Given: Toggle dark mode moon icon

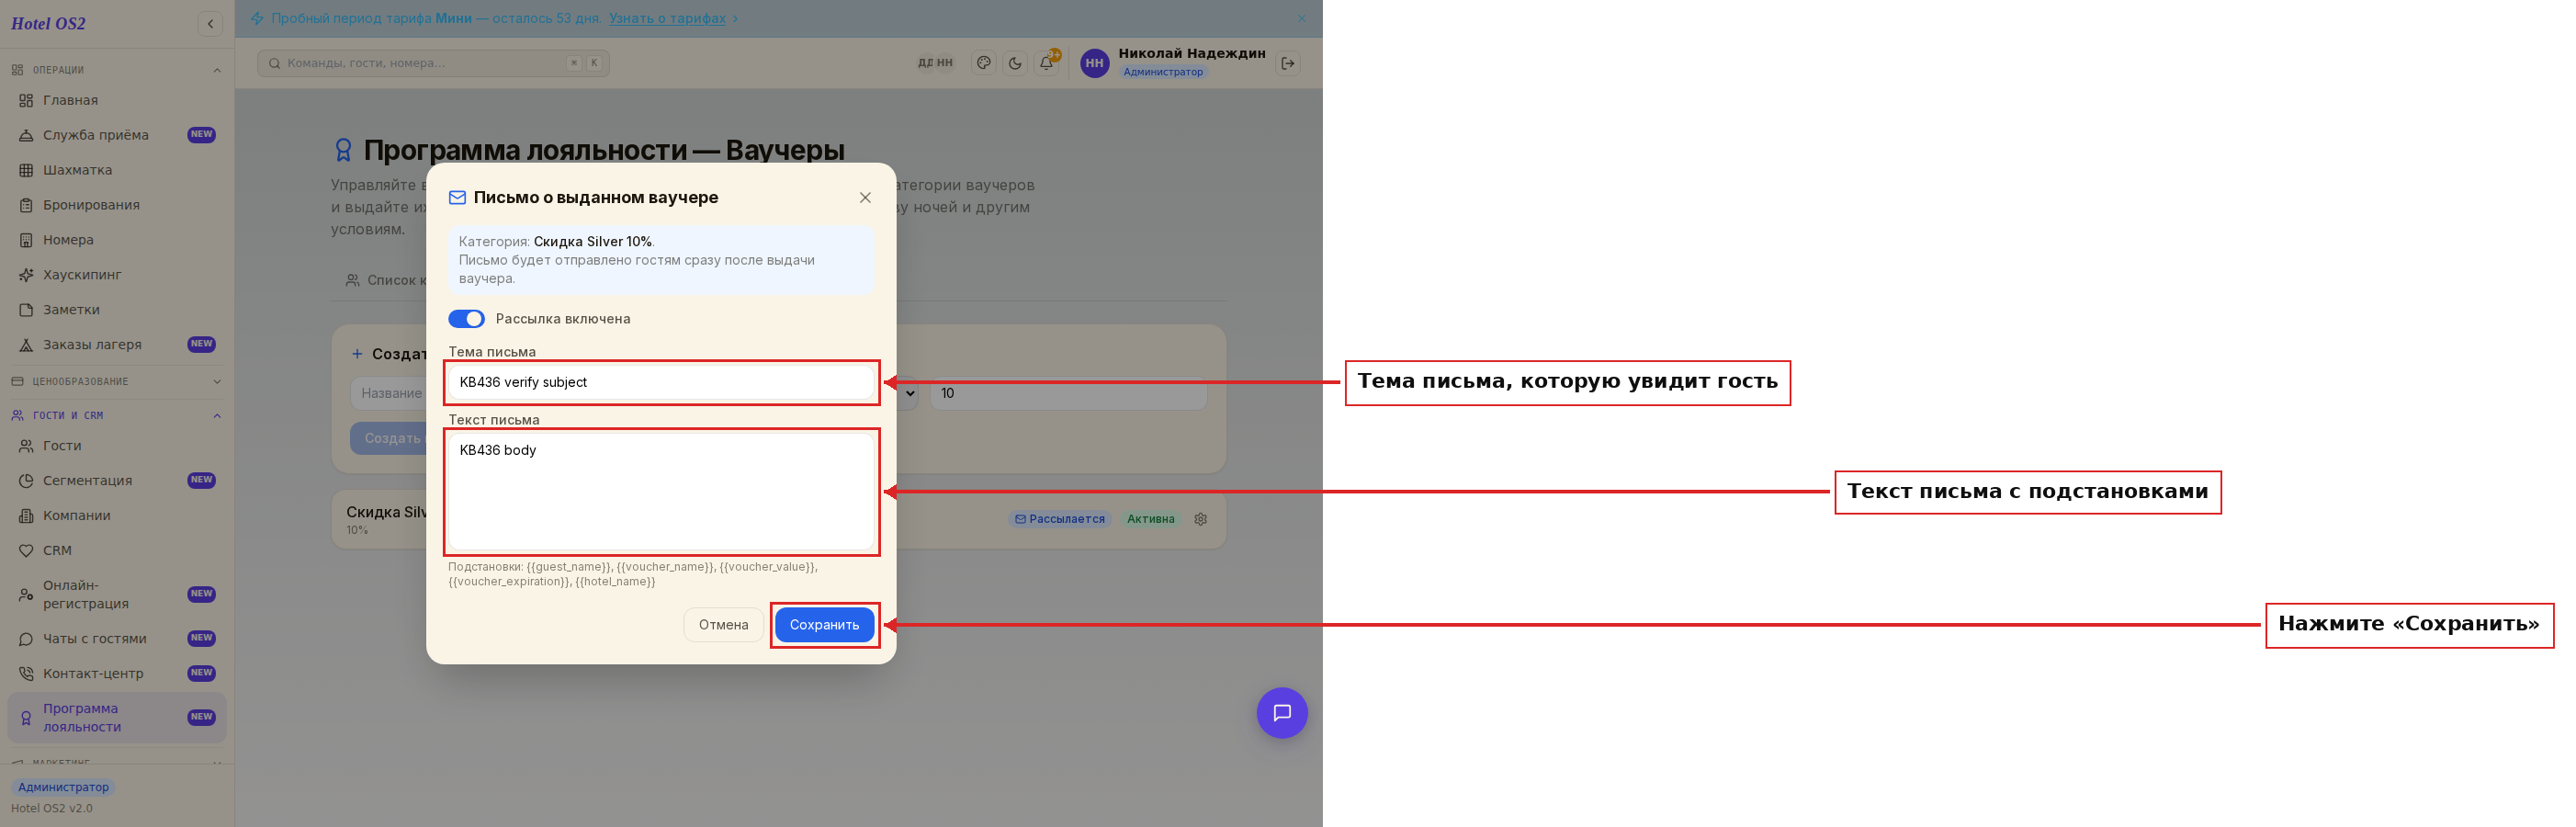Looking at the screenshot, I should point(1015,63).
